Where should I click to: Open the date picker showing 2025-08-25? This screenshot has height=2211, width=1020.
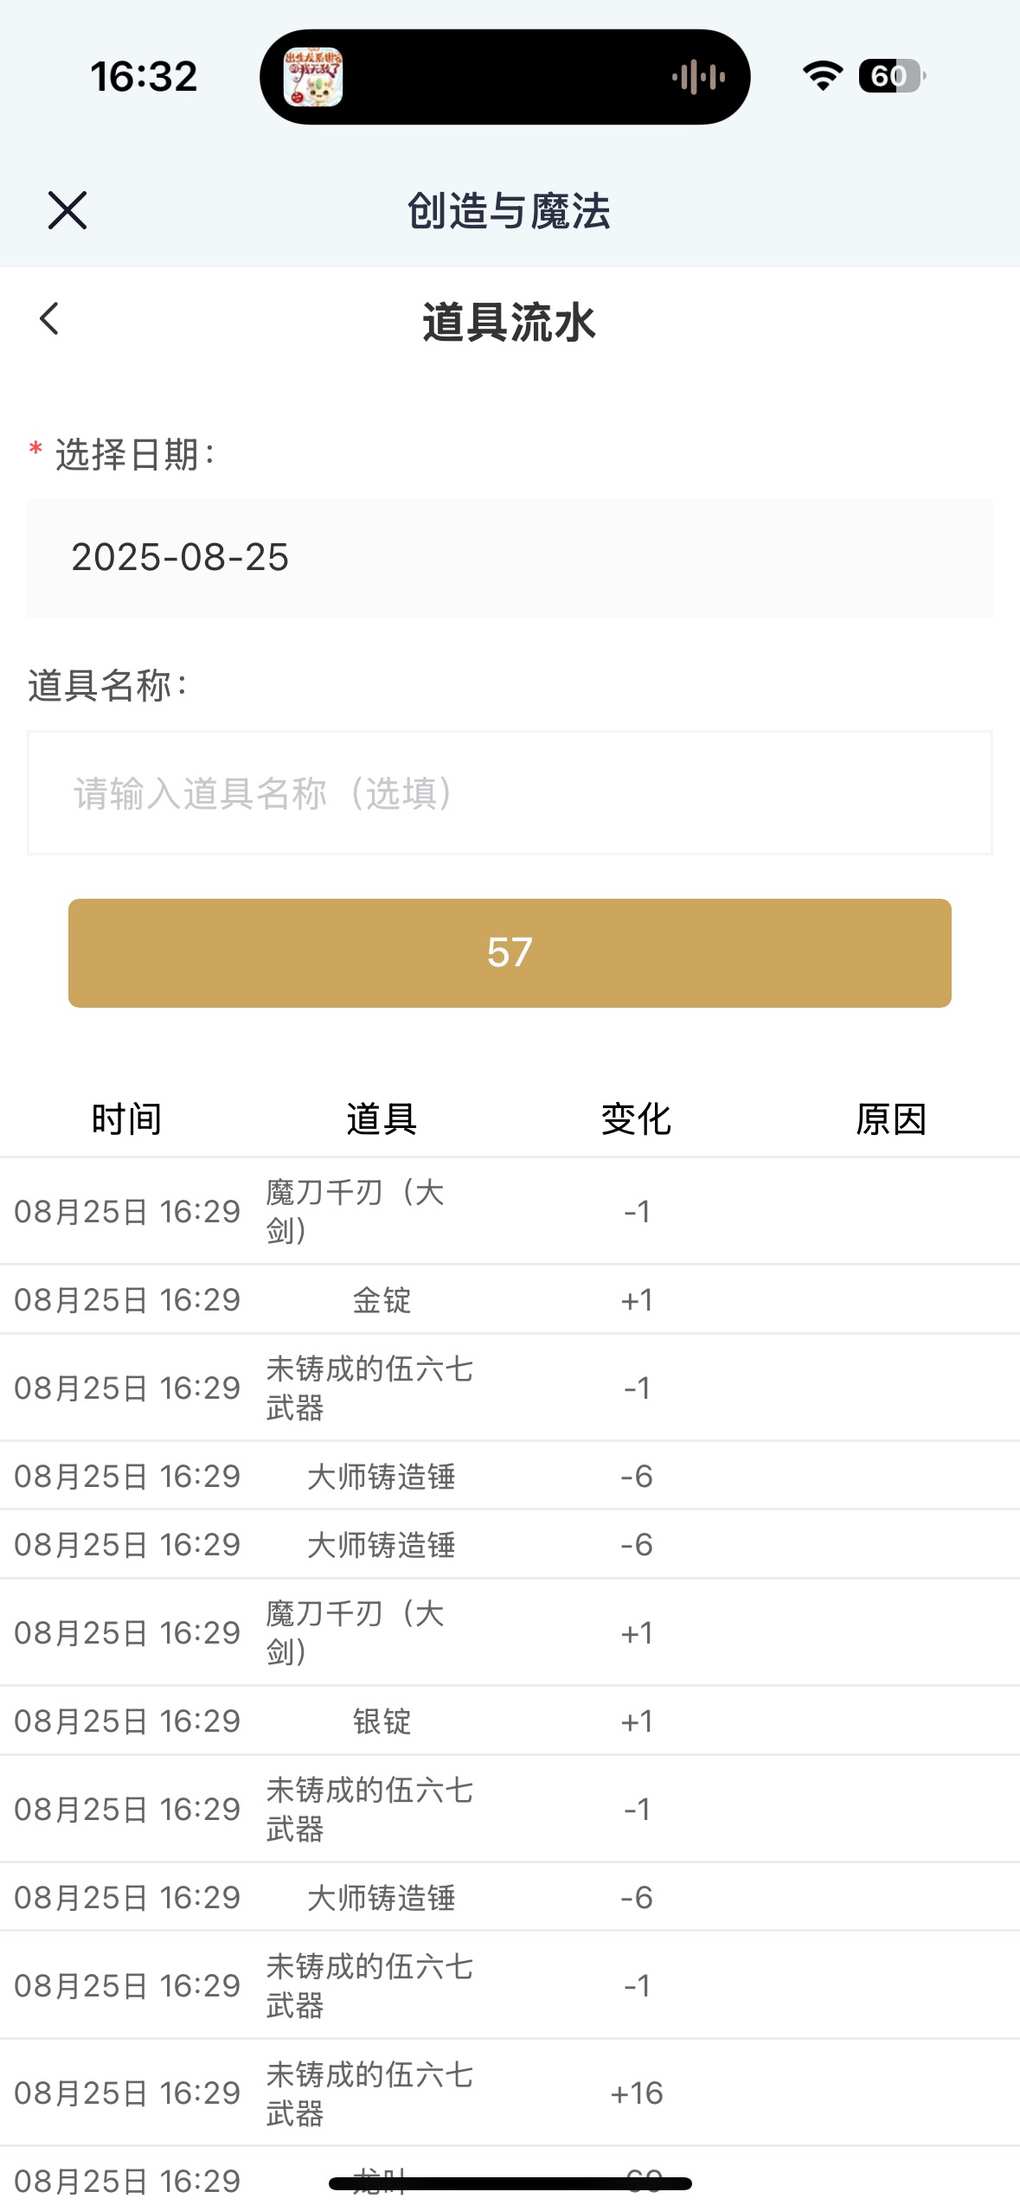click(510, 558)
